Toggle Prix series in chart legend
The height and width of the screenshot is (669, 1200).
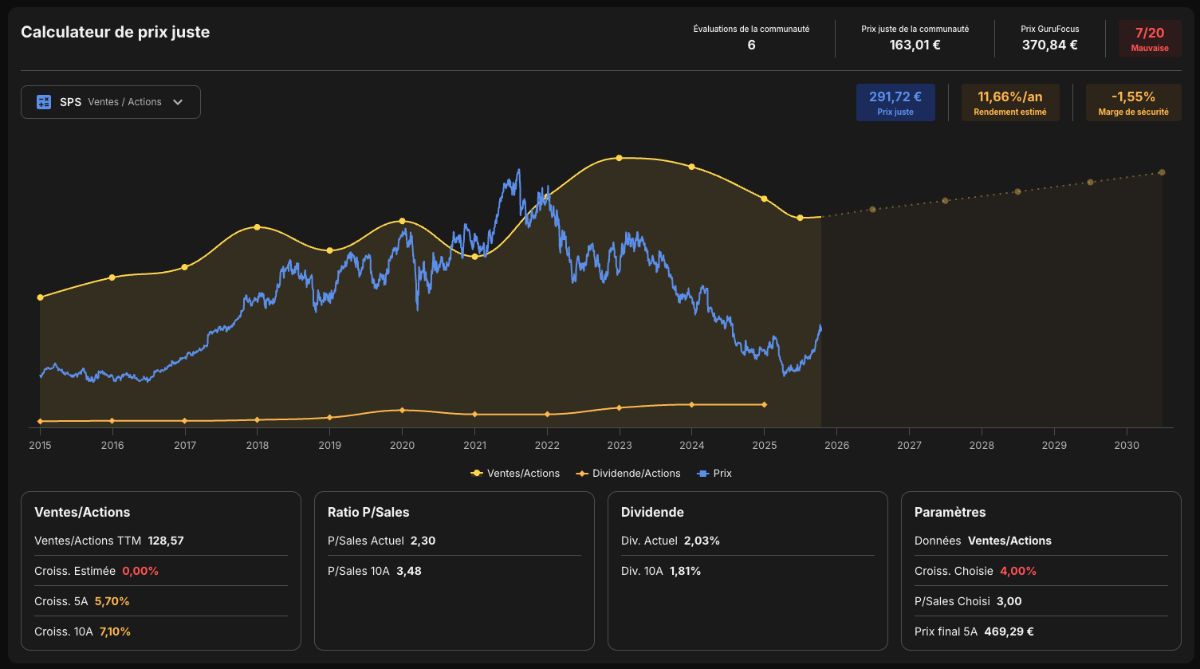coord(714,473)
